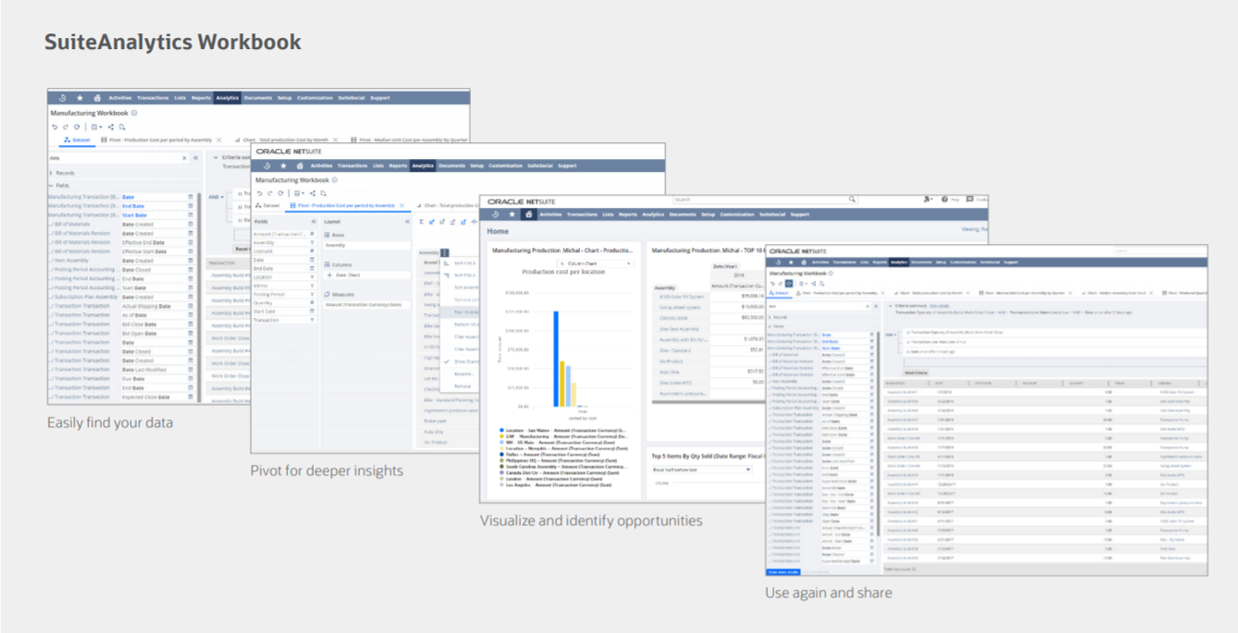
Task: Open the Customization menu in the find-your-data window
Action: click(x=313, y=98)
